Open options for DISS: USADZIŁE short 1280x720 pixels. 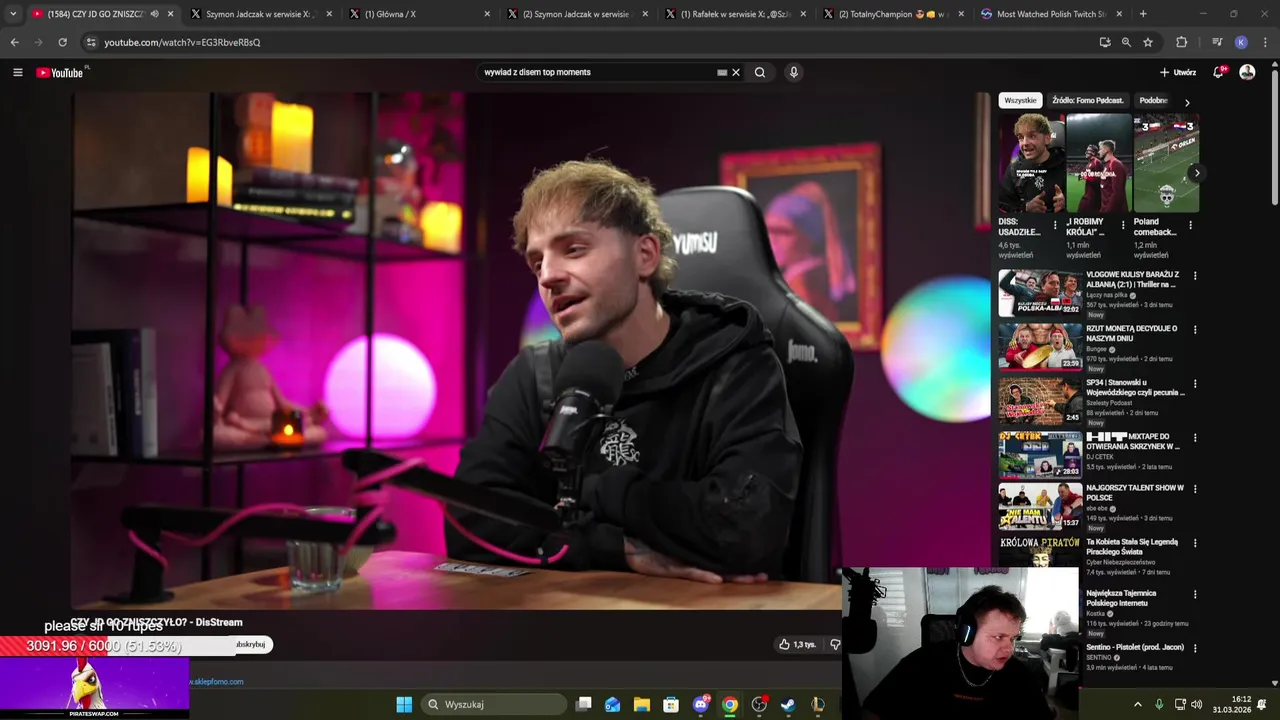click(x=1054, y=225)
